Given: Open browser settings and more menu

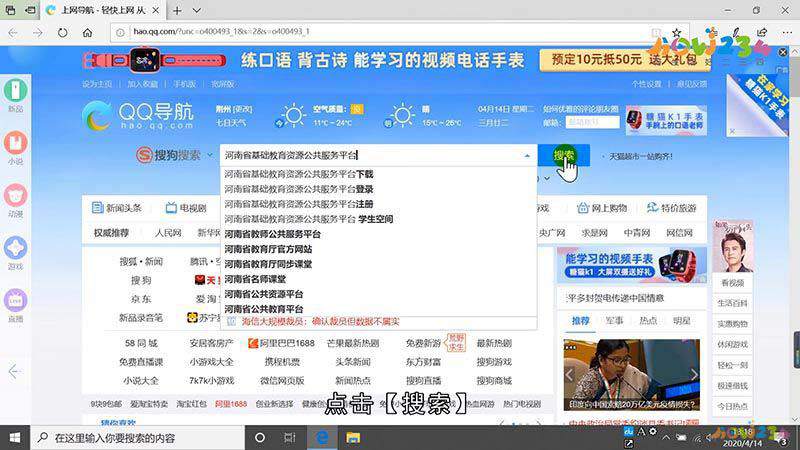Looking at the screenshot, I should (x=787, y=33).
